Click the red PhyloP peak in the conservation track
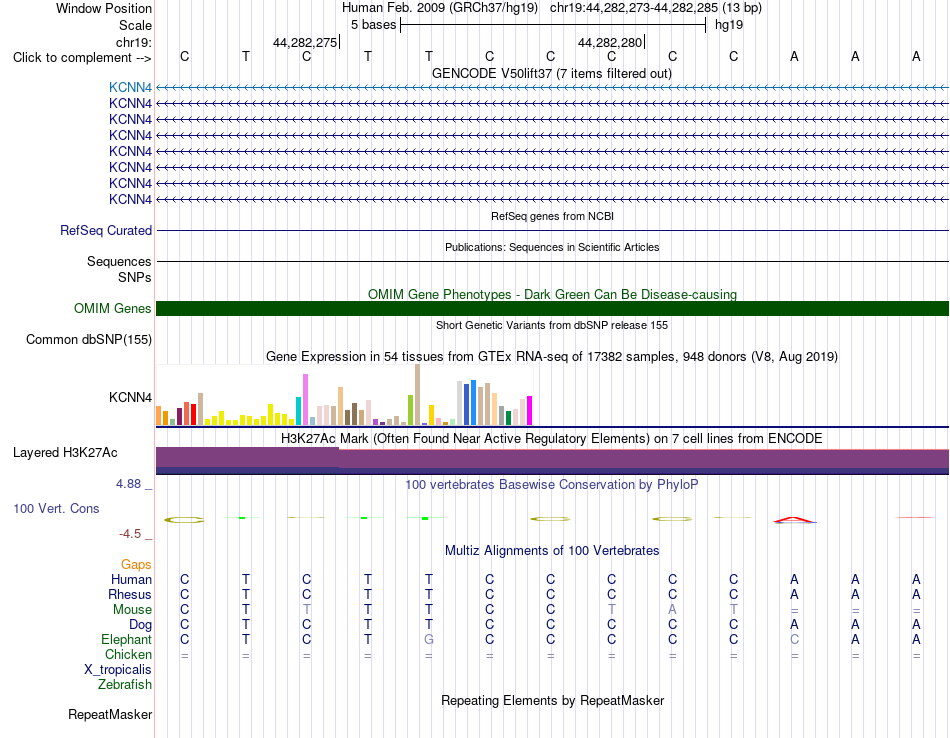Screen dimensions: 950x738 [x=794, y=519]
